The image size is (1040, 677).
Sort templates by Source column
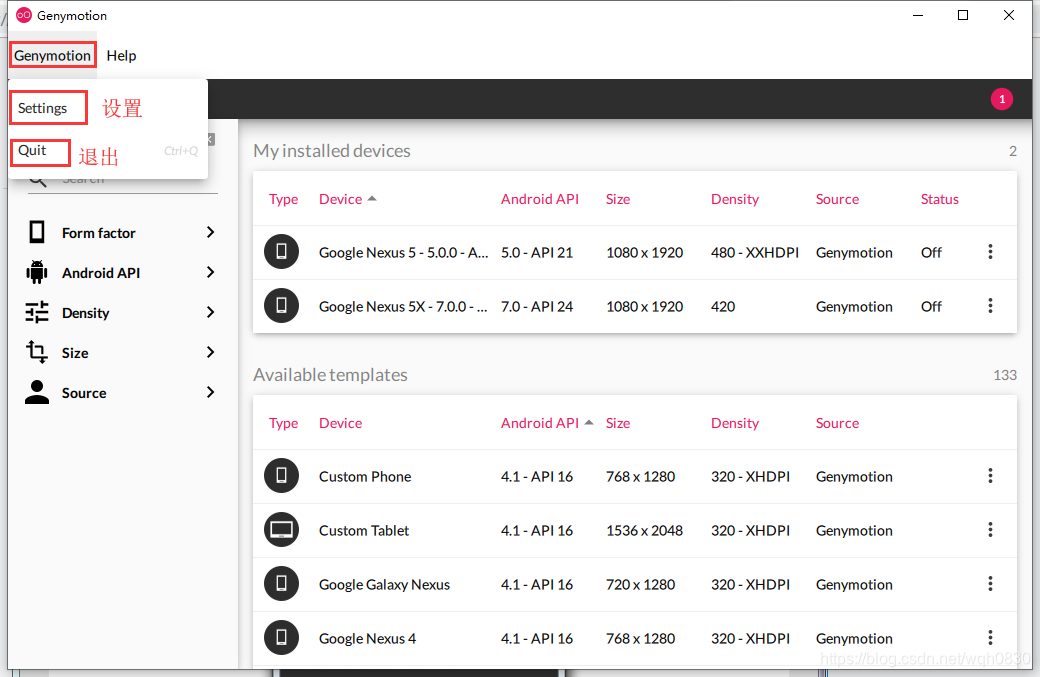(837, 423)
